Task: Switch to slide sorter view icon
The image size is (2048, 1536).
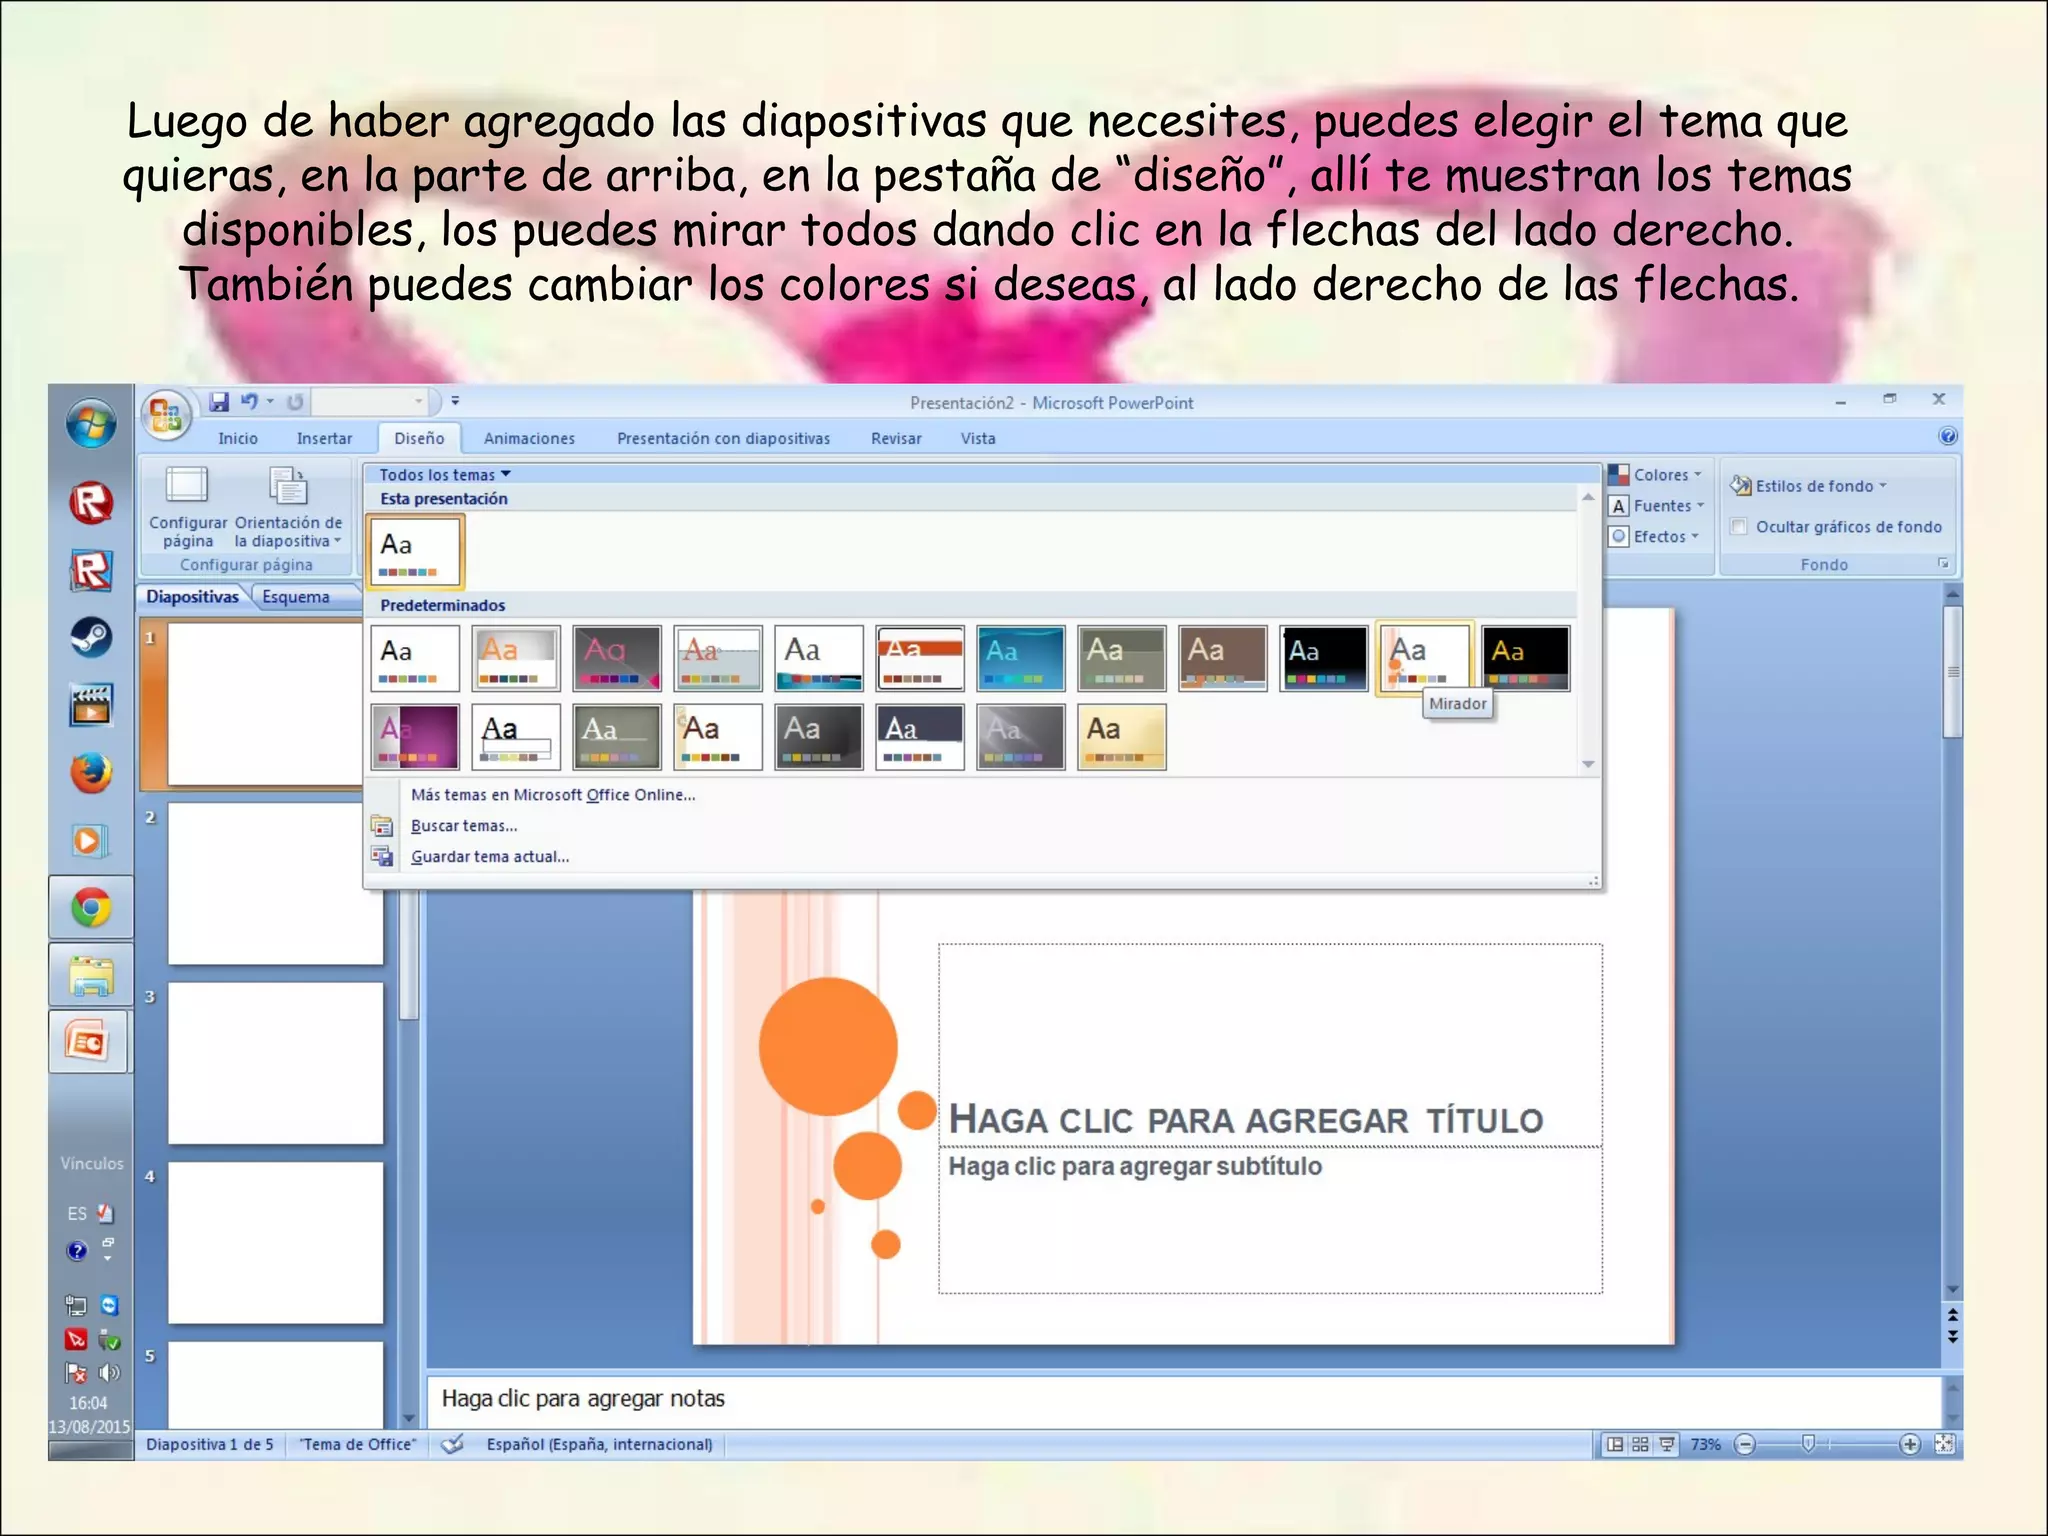Action: click(x=1640, y=1444)
